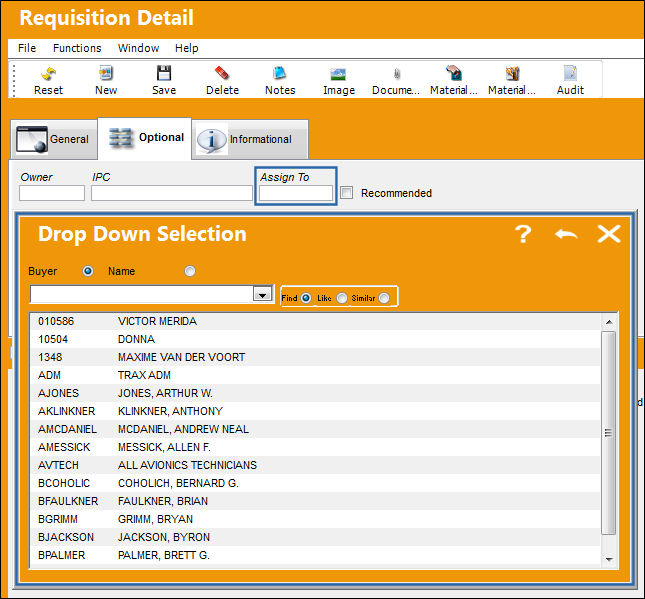Image resolution: width=645 pixels, height=599 pixels.
Task: Select the BFAULKNER row
Action: [315, 501]
